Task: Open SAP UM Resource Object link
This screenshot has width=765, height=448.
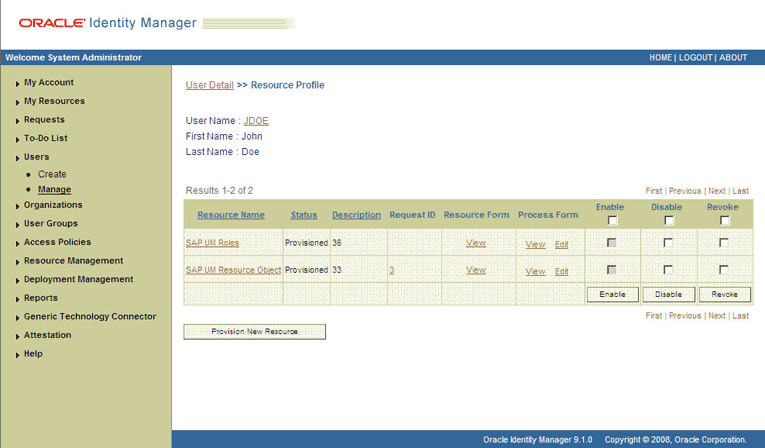Action: tap(233, 269)
